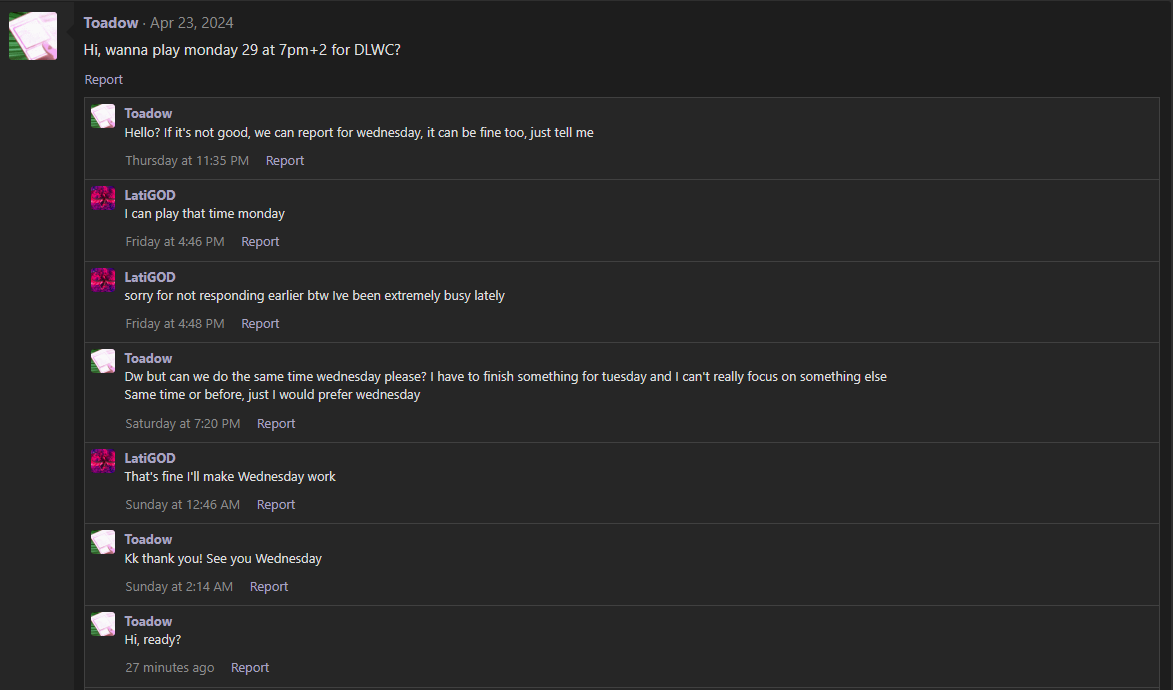Report LatiGOD's reply from Friday at 4:48 PM

point(260,323)
